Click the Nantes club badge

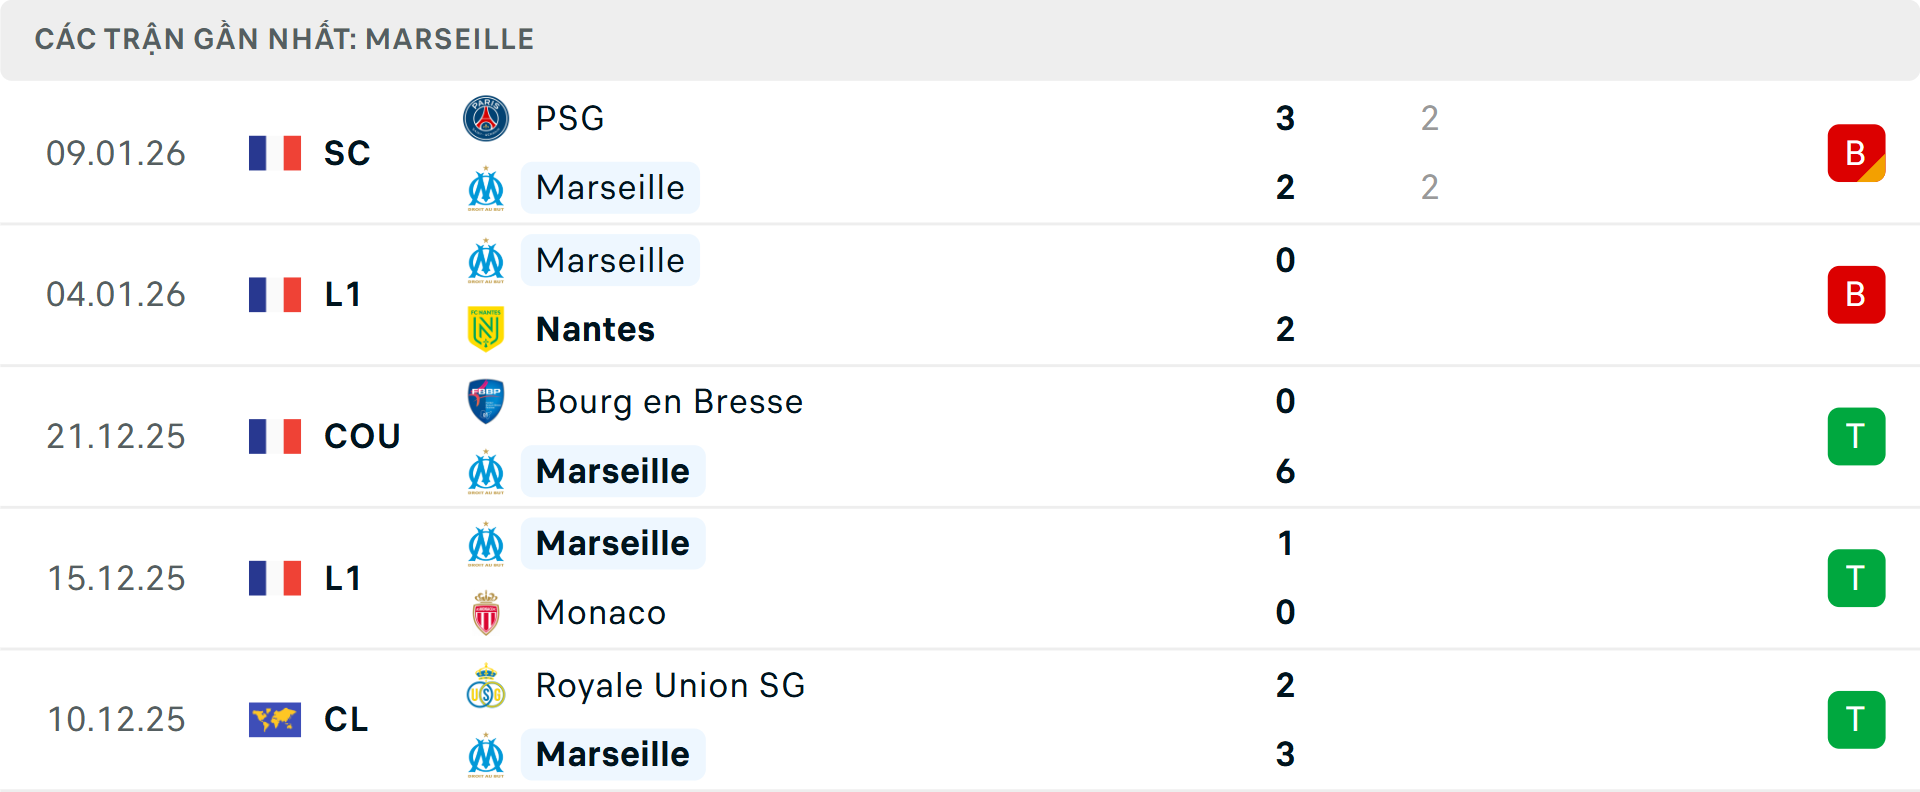click(487, 329)
